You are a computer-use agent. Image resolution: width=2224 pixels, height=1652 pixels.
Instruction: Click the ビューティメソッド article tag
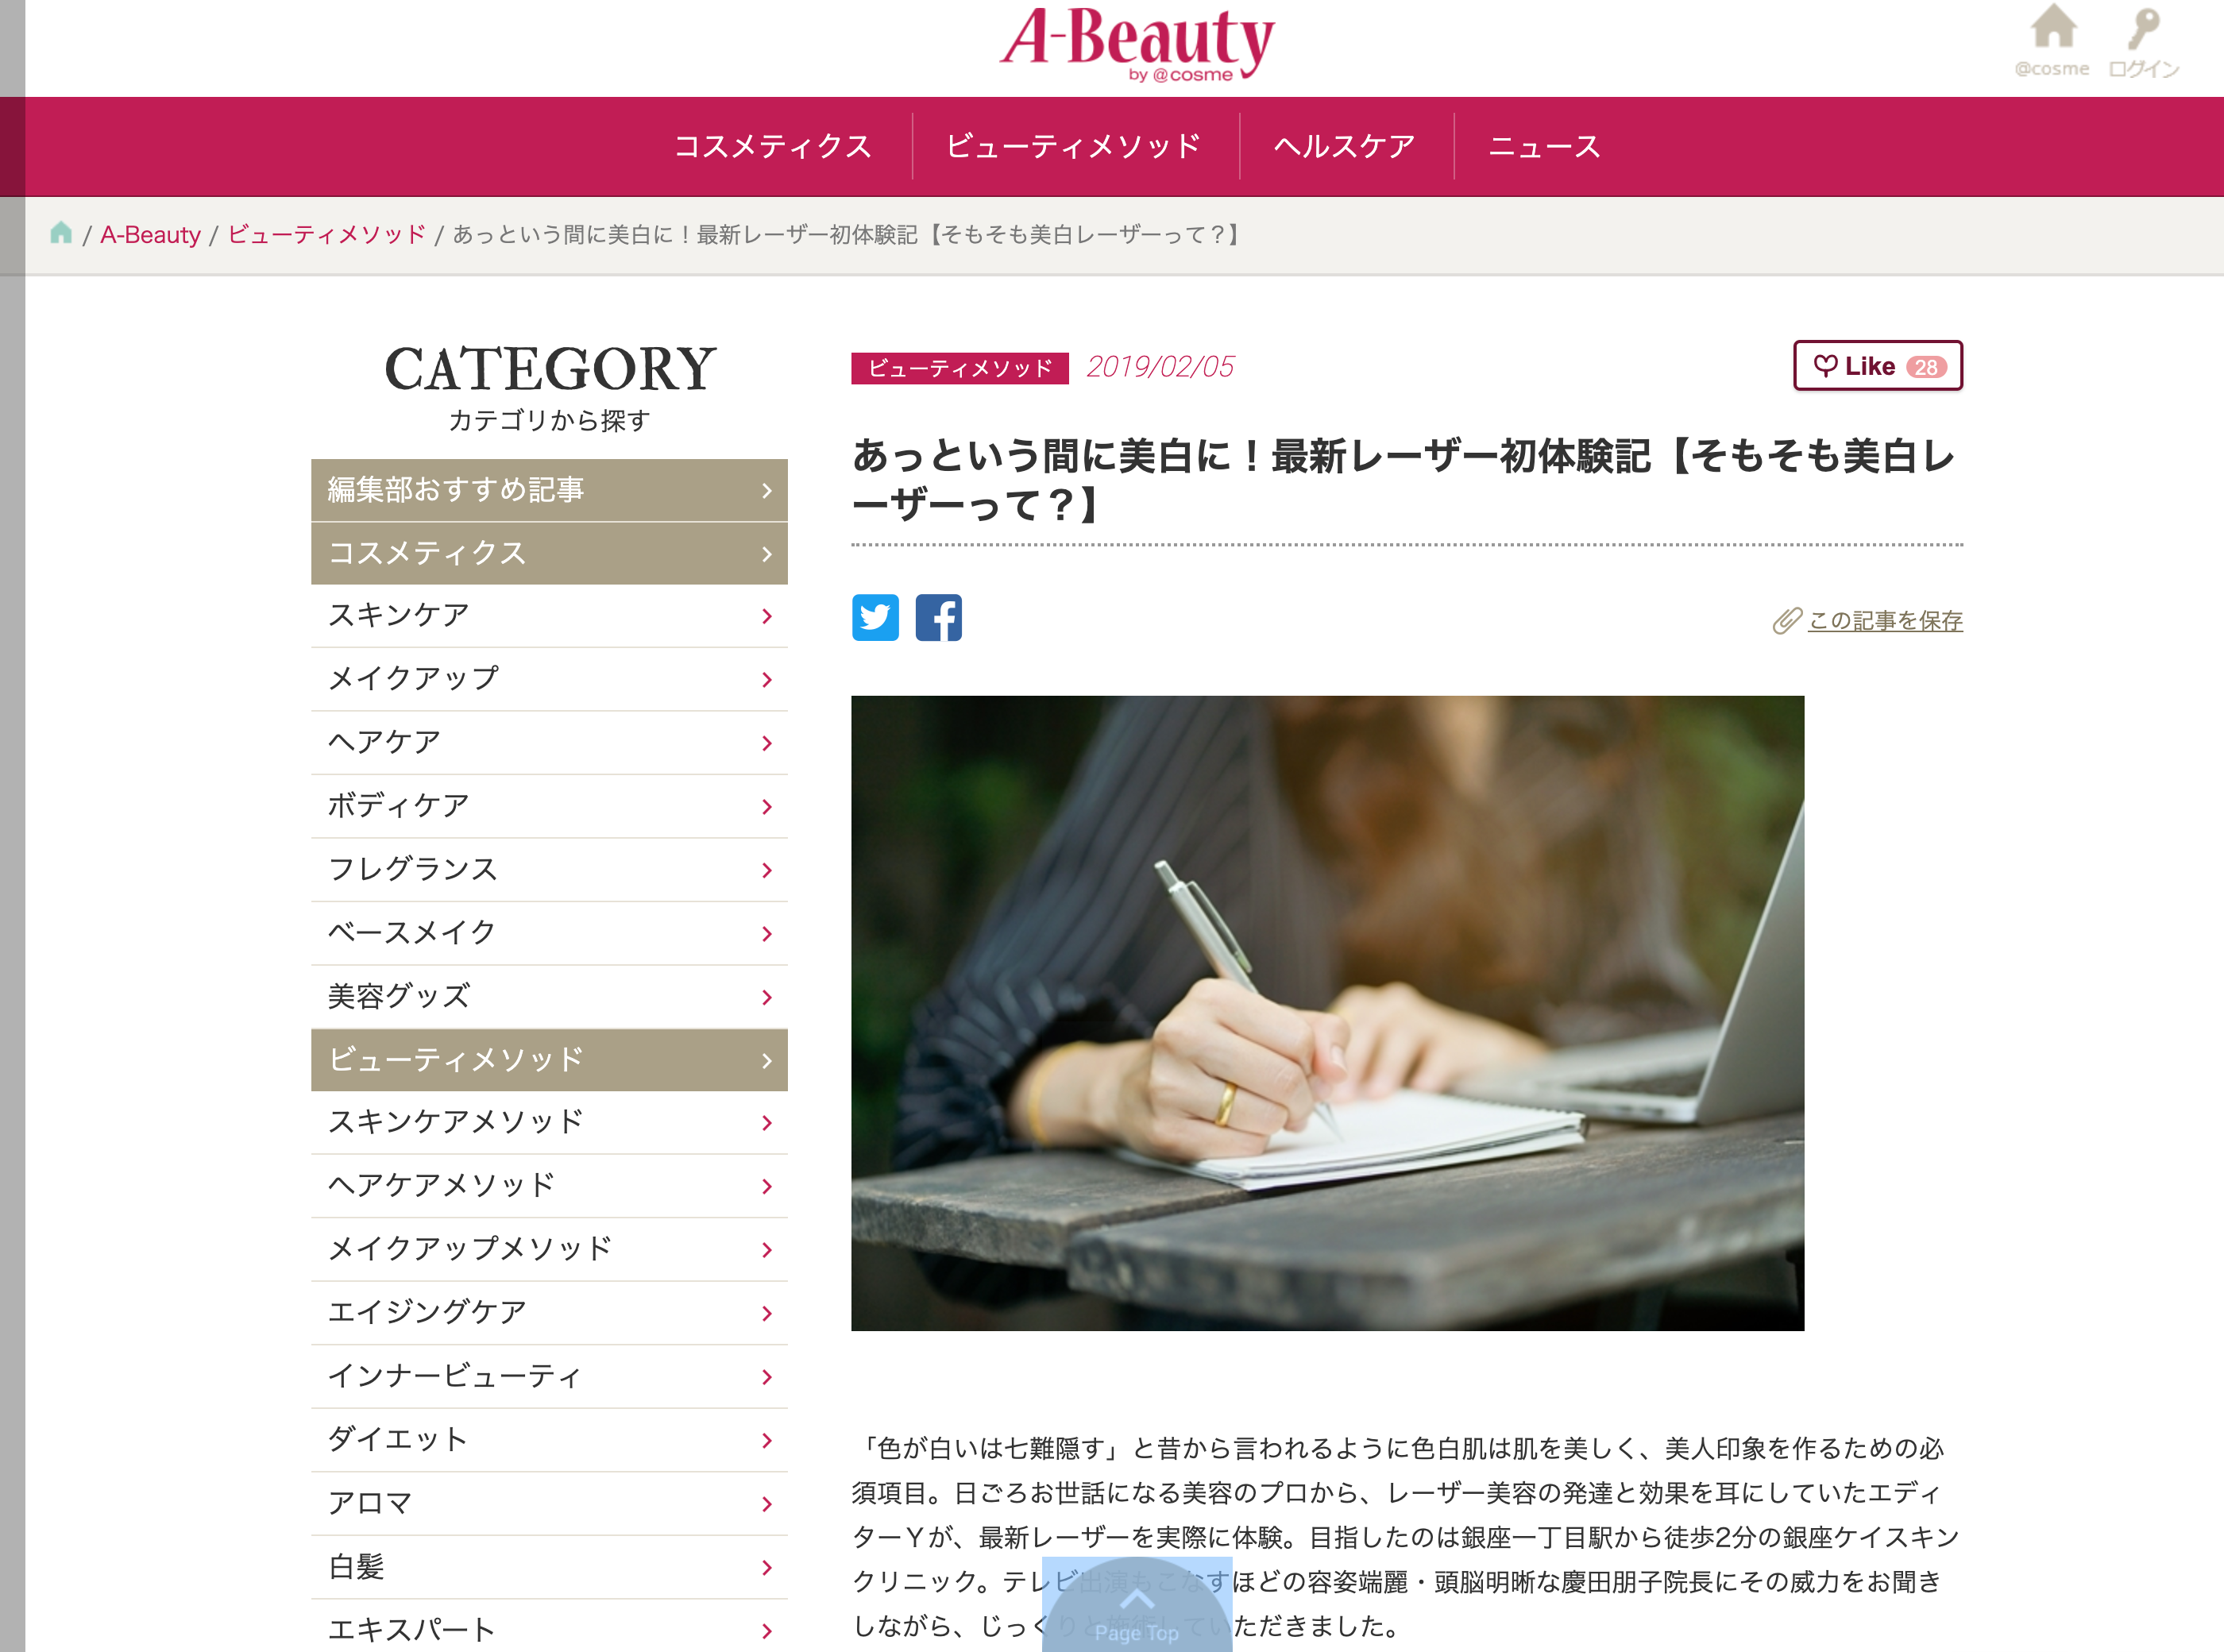(960, 368)
